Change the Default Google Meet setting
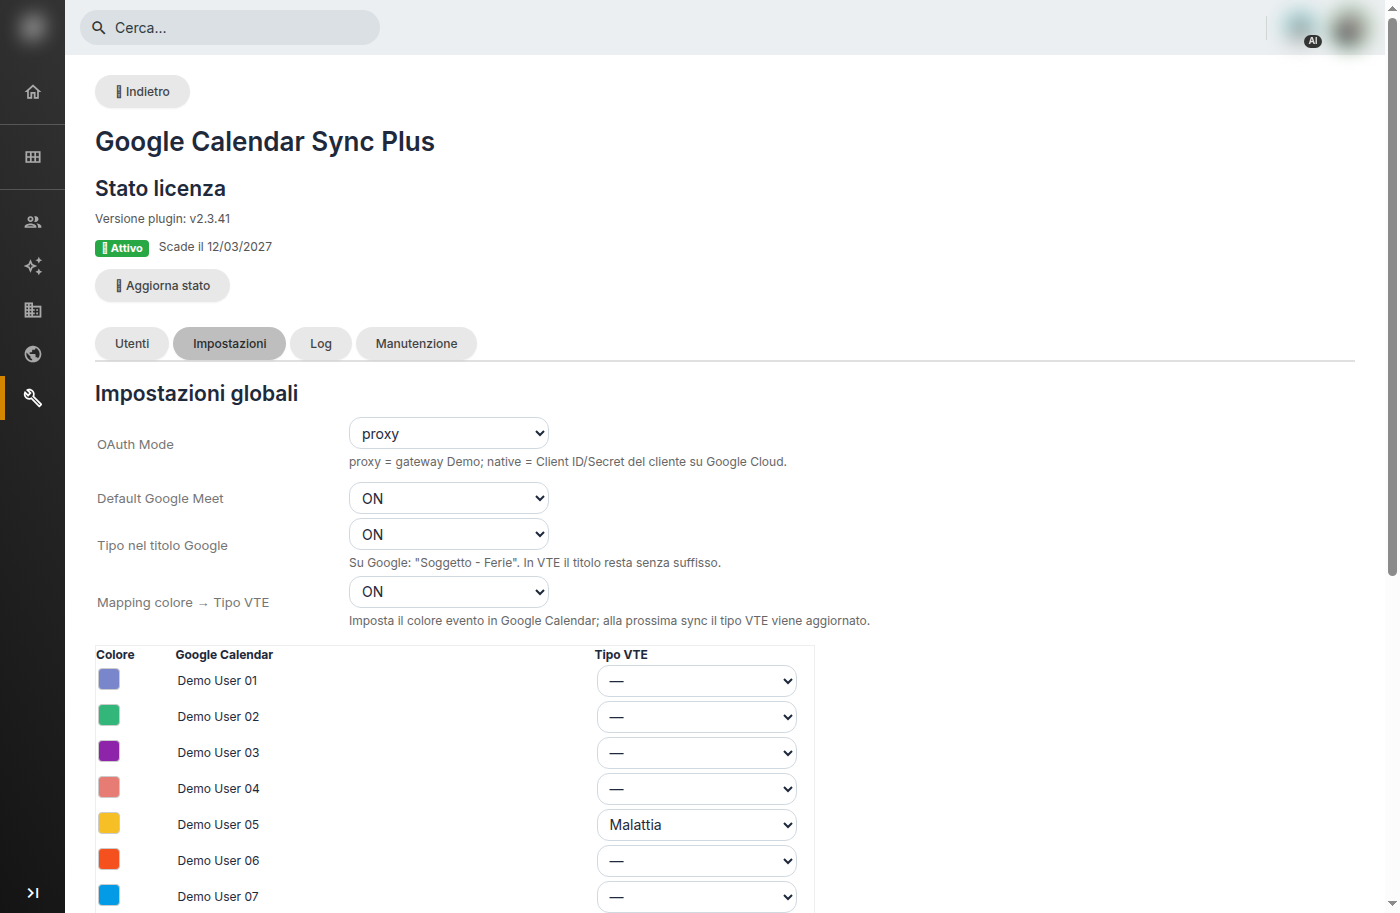 coord(449,498)
